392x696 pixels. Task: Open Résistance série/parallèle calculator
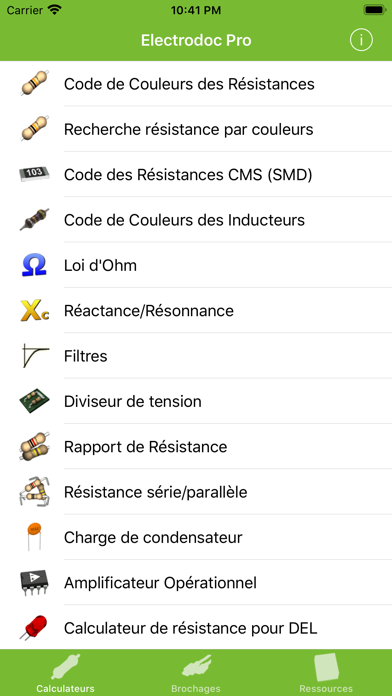coord(196,492)
